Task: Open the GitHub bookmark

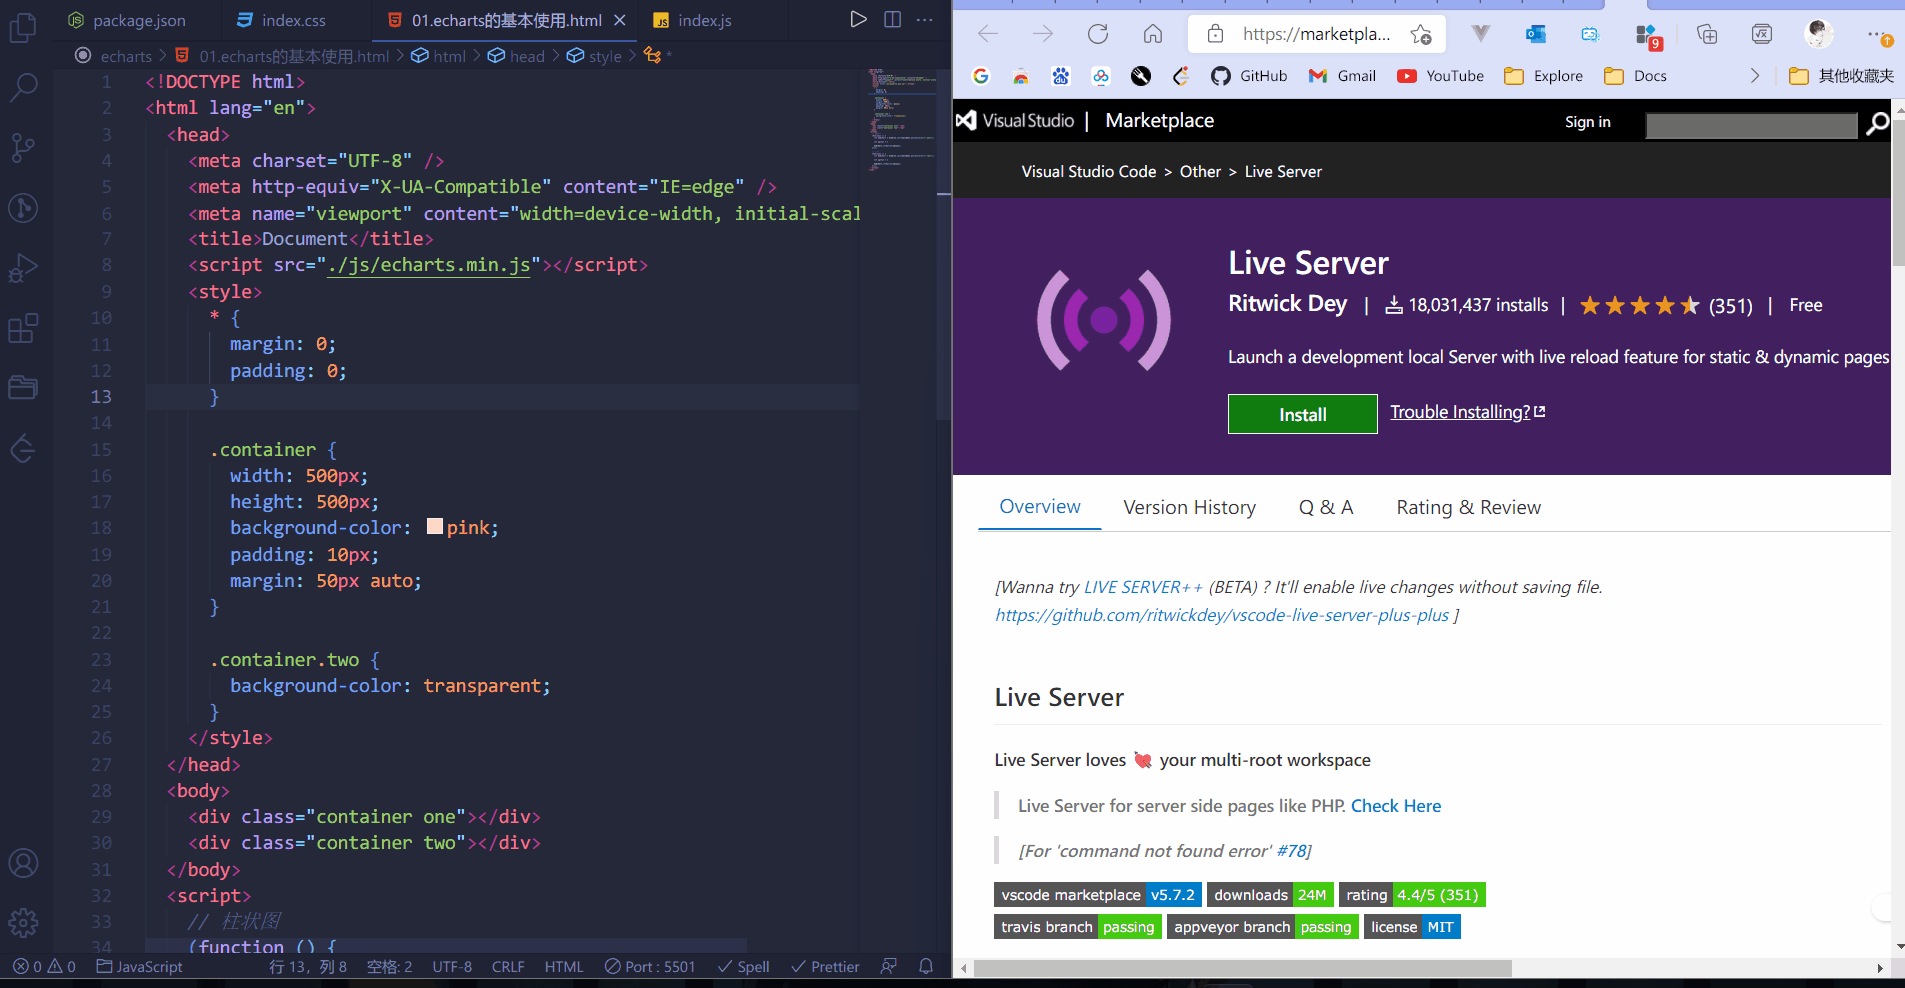Action: tap(1249, 76)
